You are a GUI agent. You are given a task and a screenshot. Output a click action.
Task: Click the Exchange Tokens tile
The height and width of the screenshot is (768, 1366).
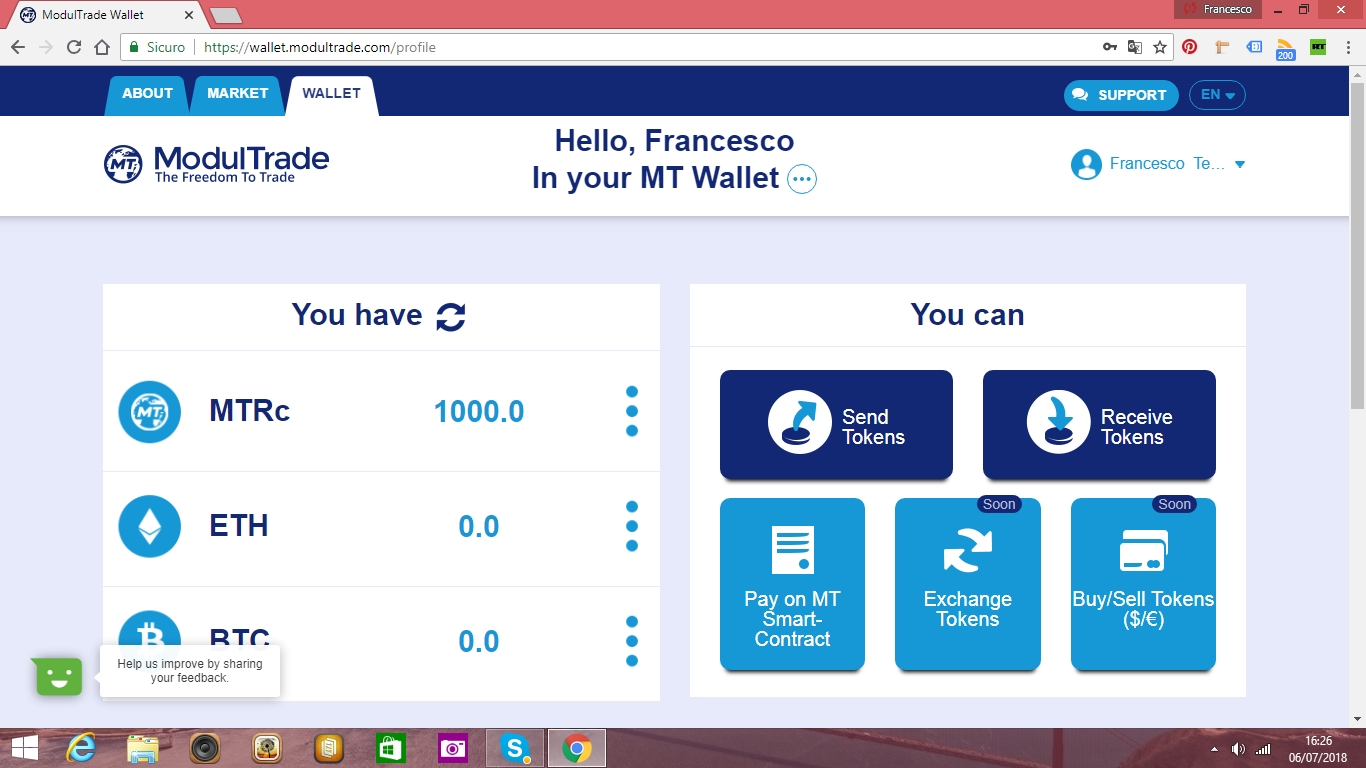pos(968,584)
